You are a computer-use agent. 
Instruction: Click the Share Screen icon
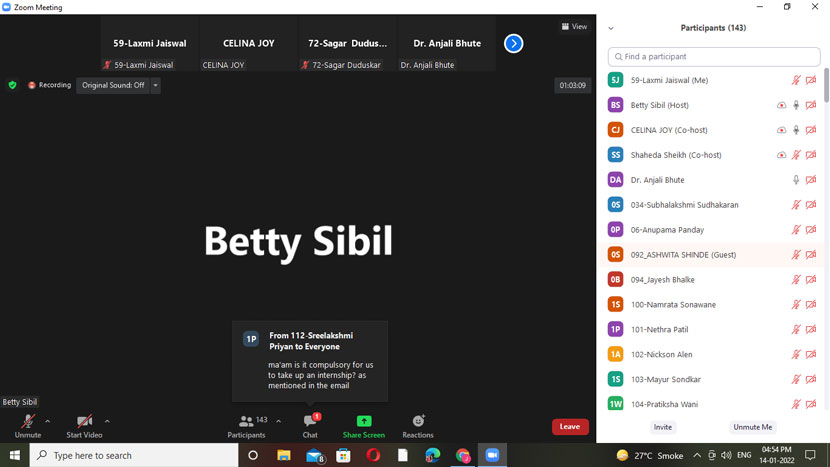(x=363, y=422)
